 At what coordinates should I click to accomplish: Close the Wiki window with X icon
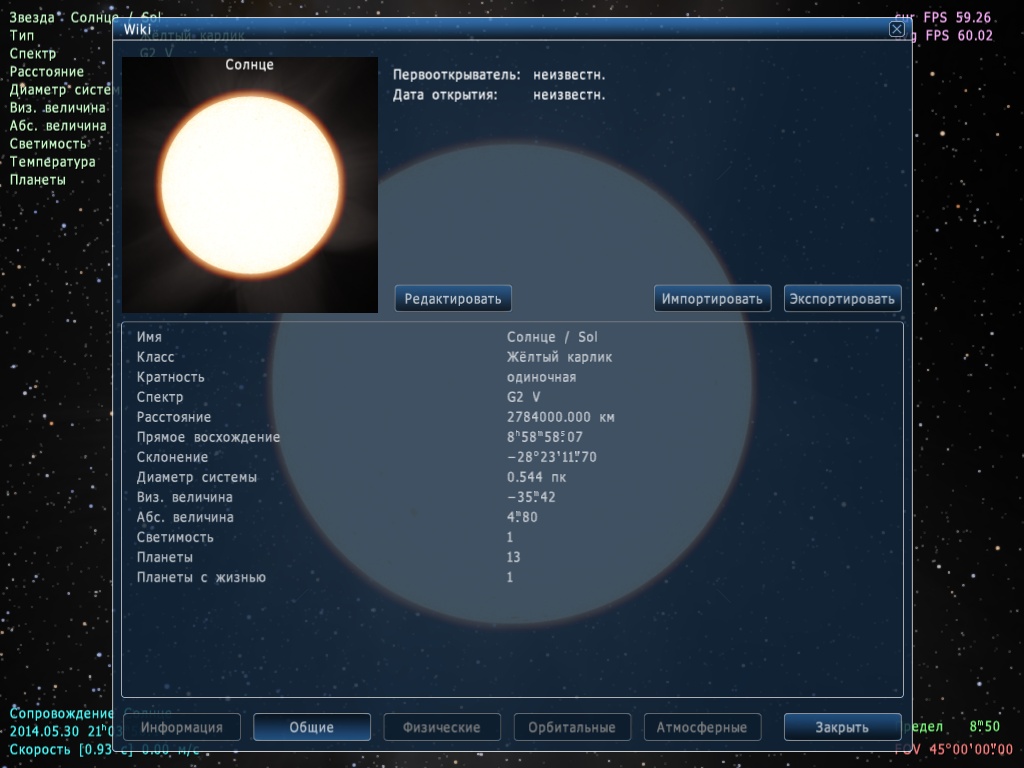point(897,29)
